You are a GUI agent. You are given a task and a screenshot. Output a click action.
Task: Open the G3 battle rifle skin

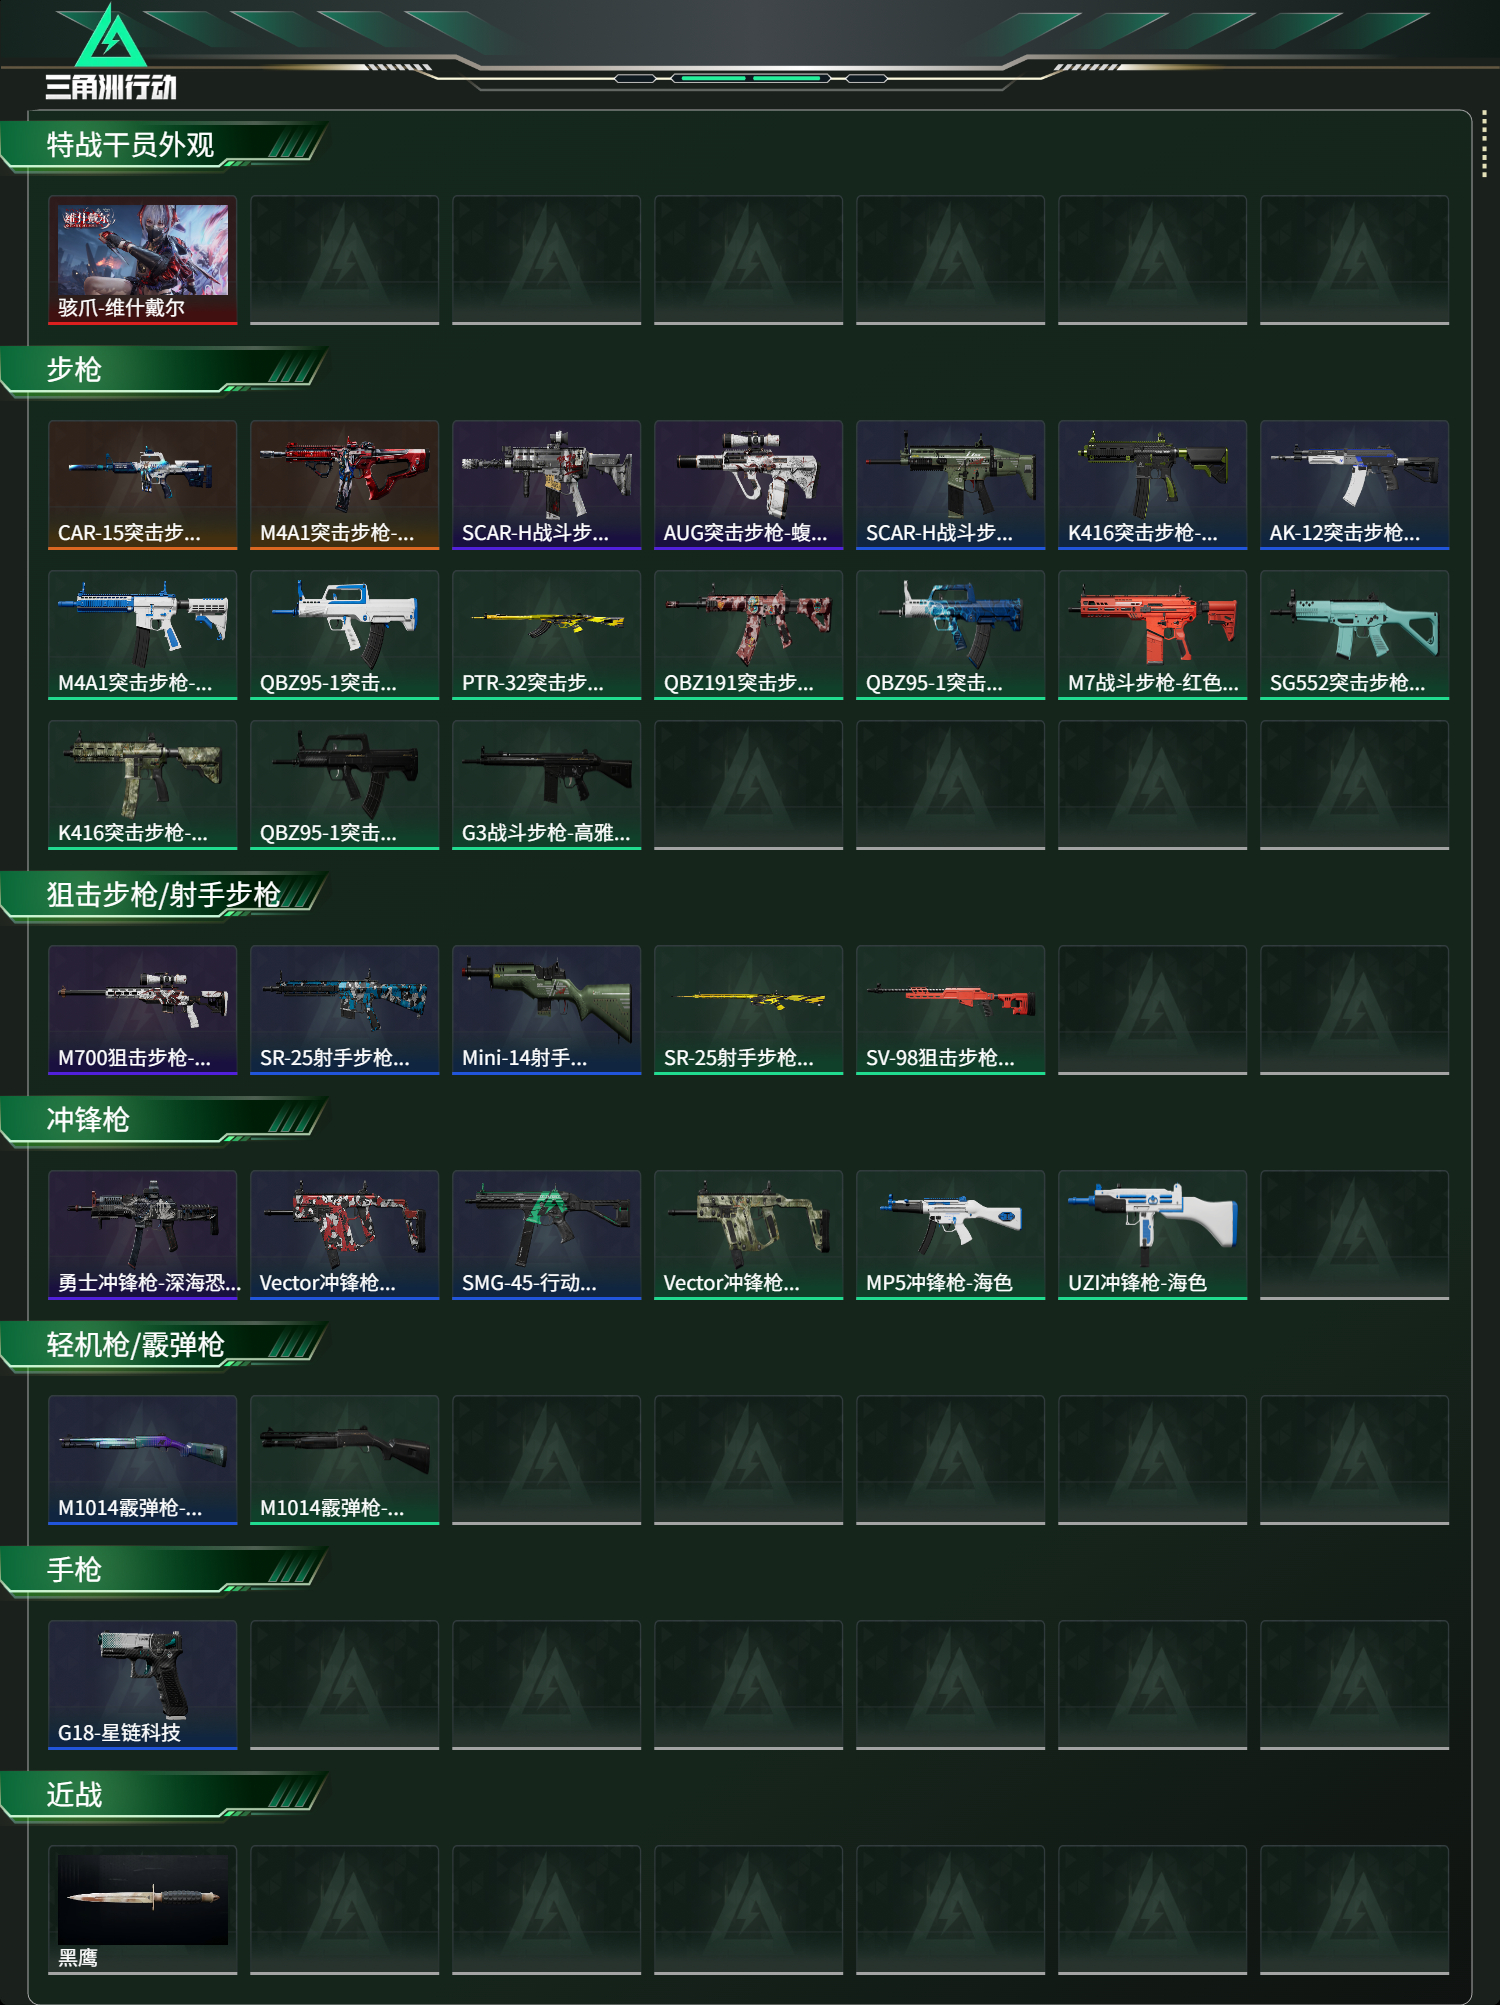coord(546,785)
